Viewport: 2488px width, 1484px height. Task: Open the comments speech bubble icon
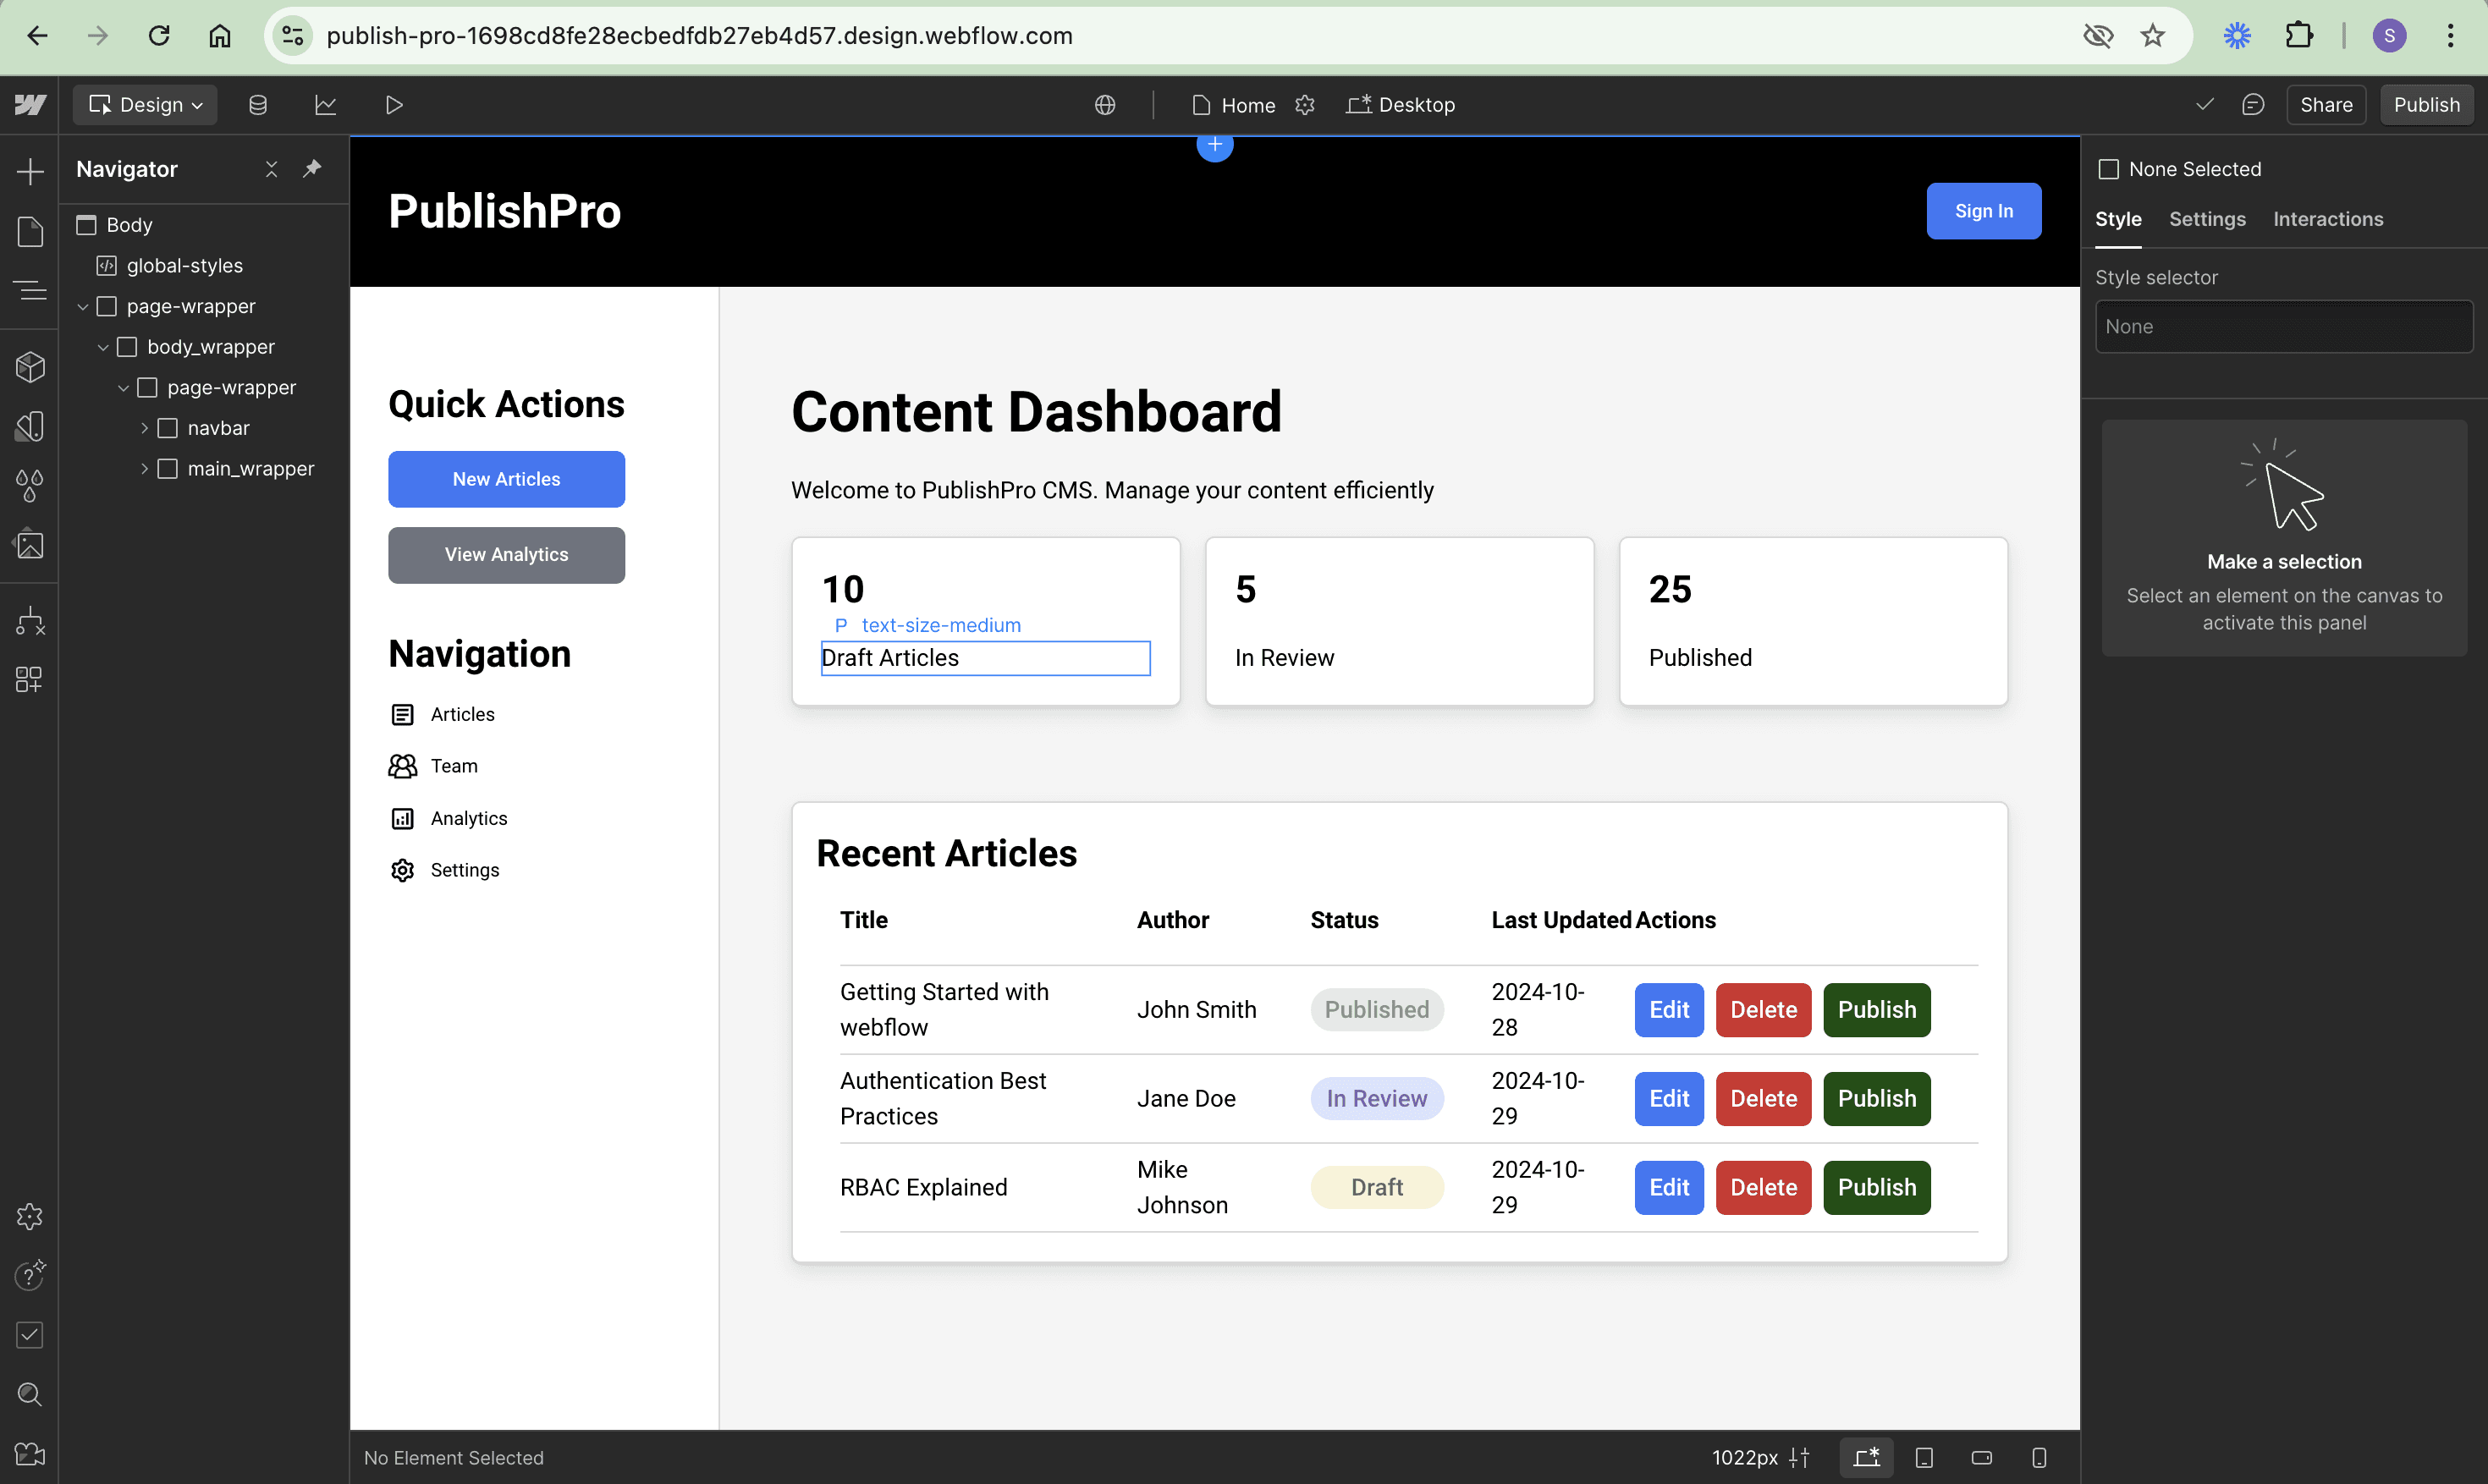[x=2252, y=105]
